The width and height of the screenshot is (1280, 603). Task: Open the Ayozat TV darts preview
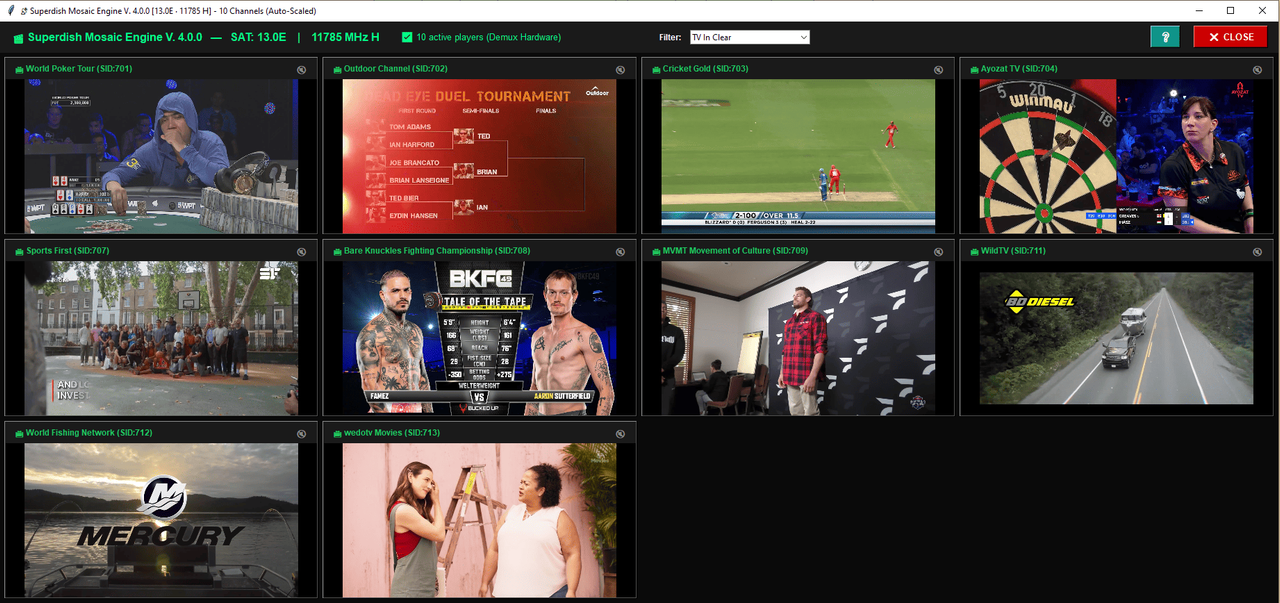tap(1116, 157)
